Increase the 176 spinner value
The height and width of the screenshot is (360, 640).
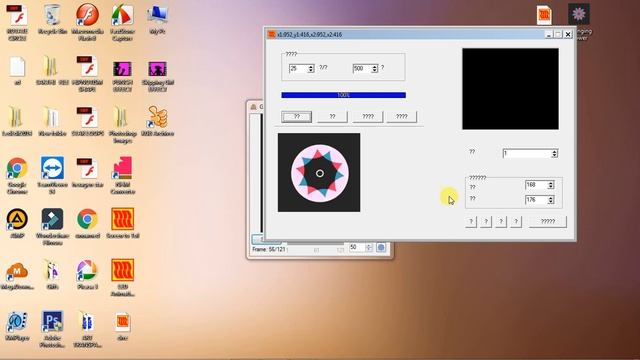coord(551,198)
